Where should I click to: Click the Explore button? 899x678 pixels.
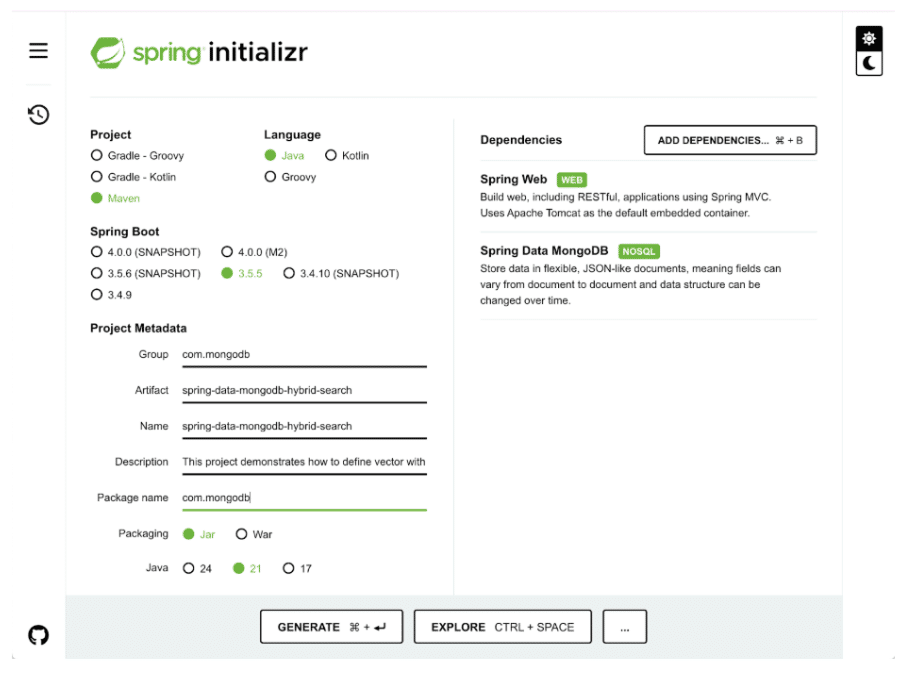(x=502, y=627)
